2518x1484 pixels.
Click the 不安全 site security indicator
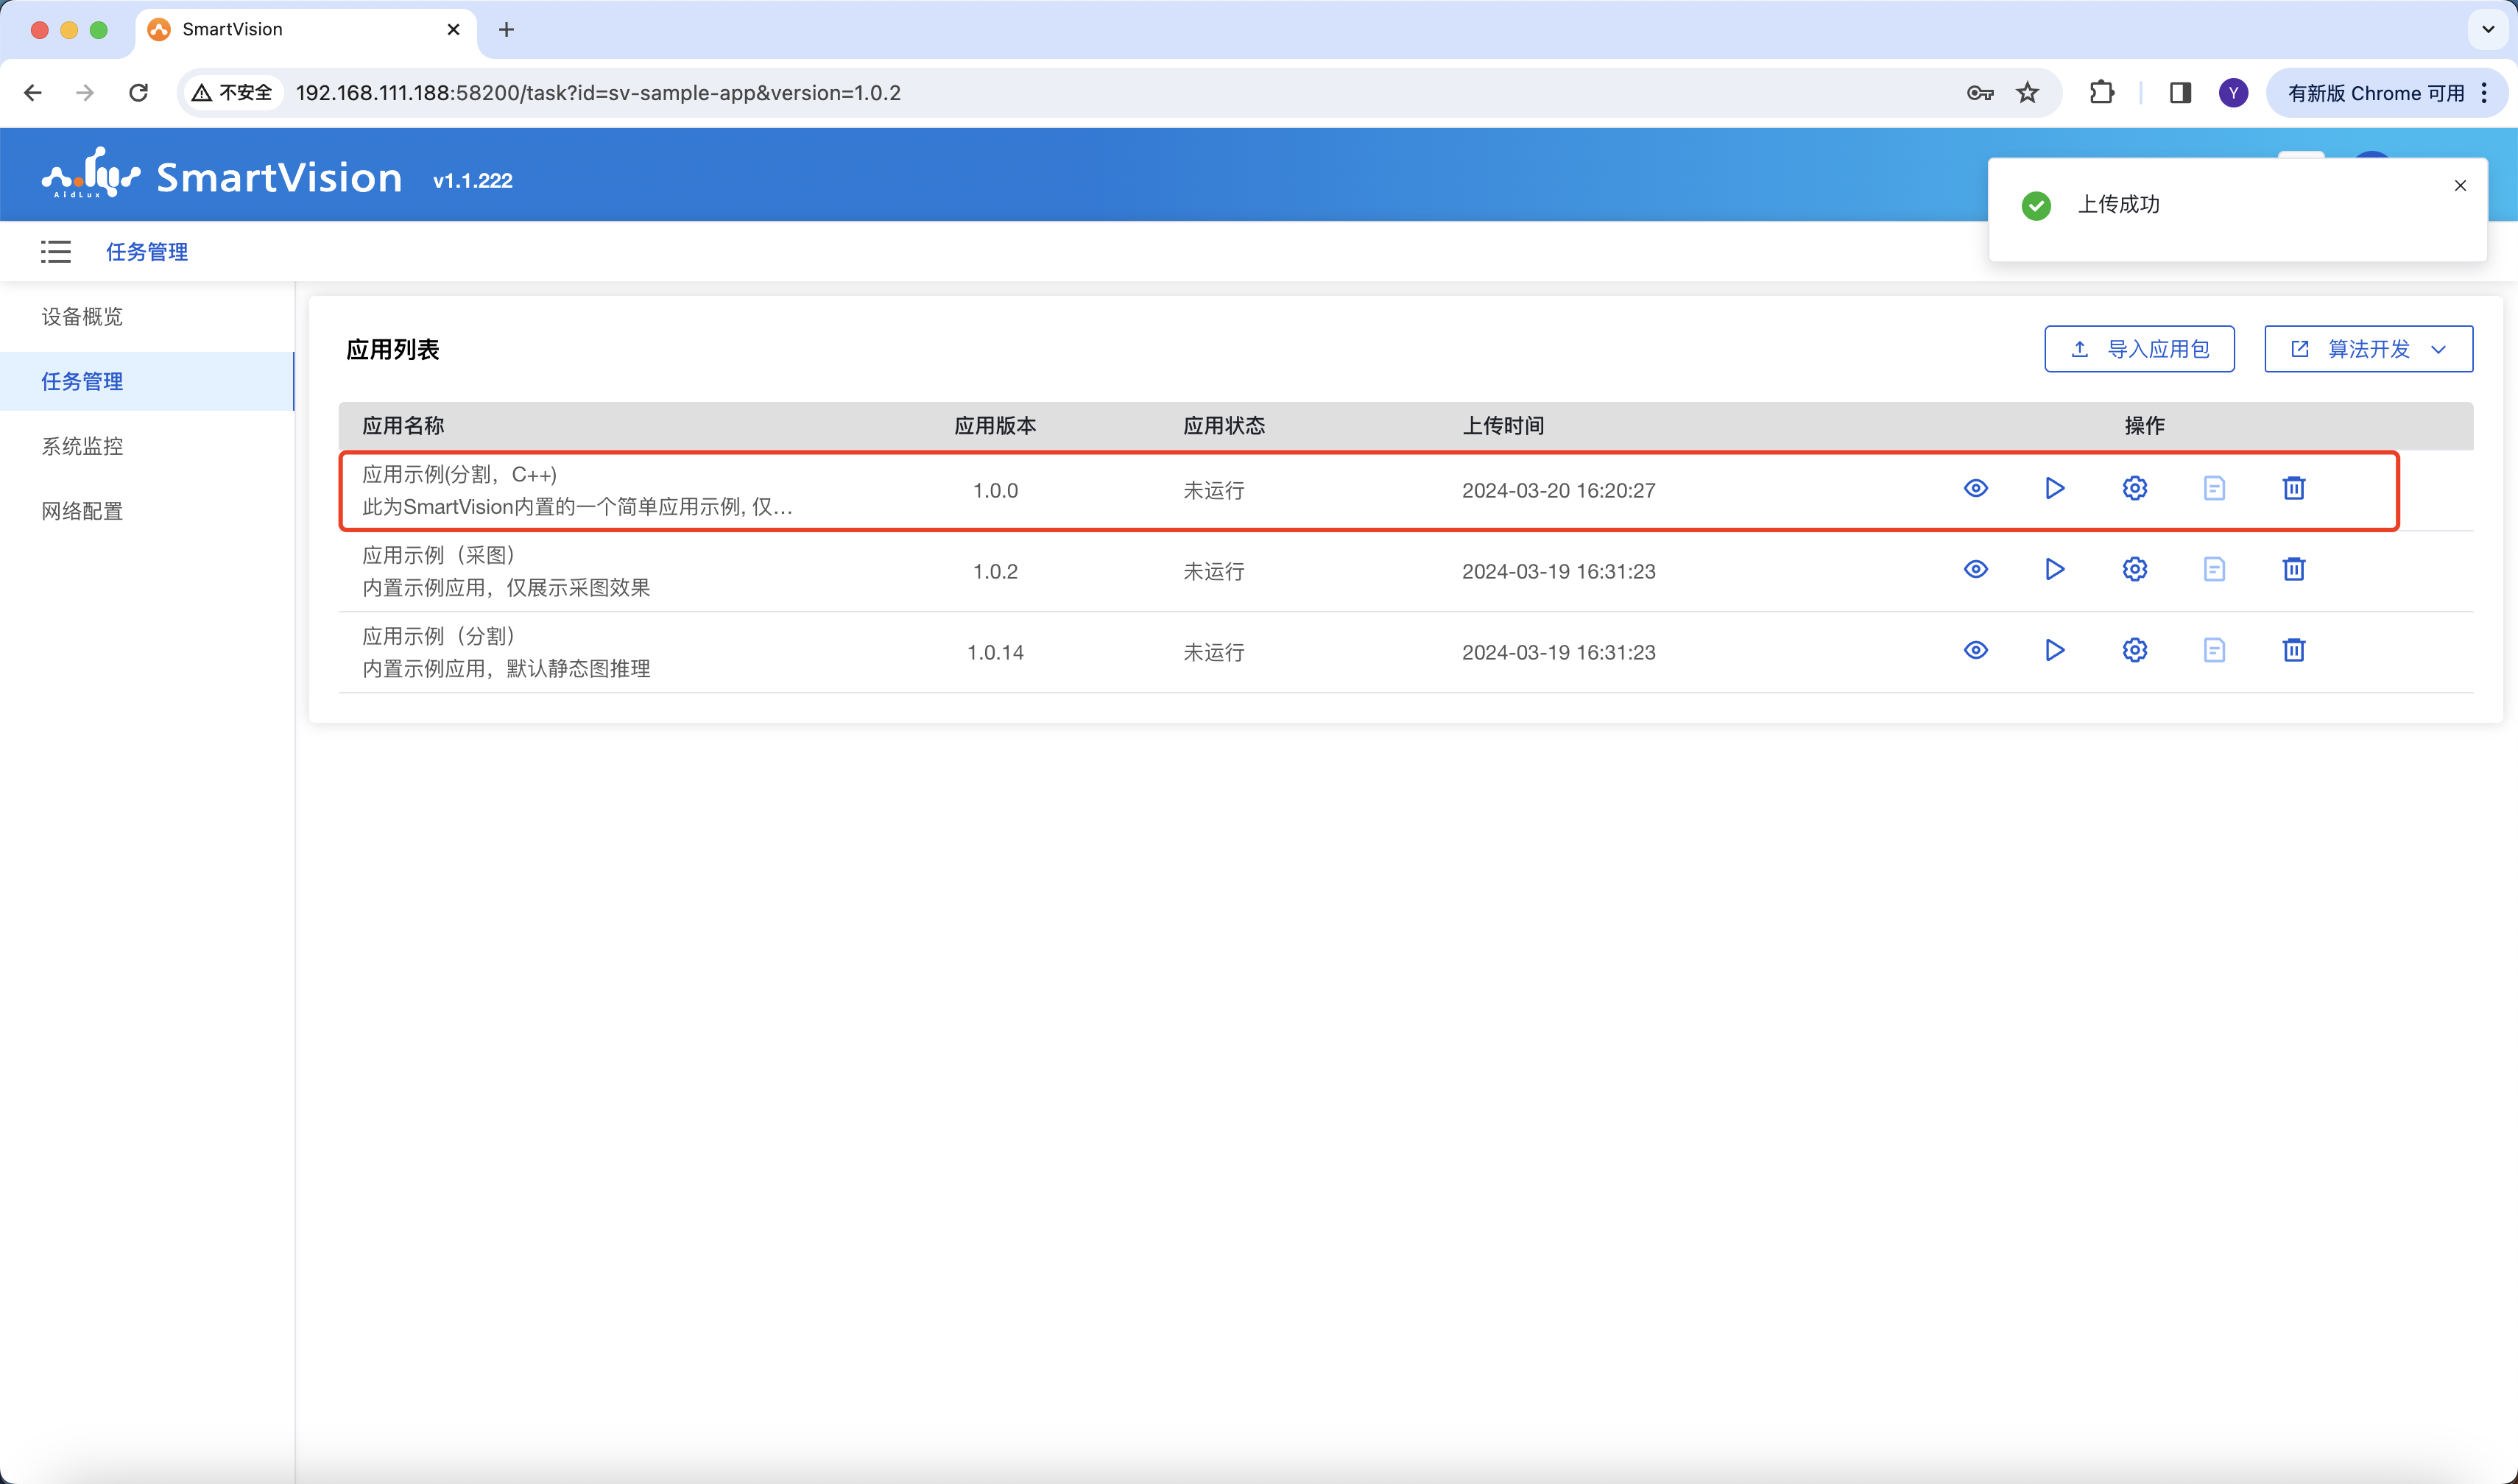pos(233,93)
